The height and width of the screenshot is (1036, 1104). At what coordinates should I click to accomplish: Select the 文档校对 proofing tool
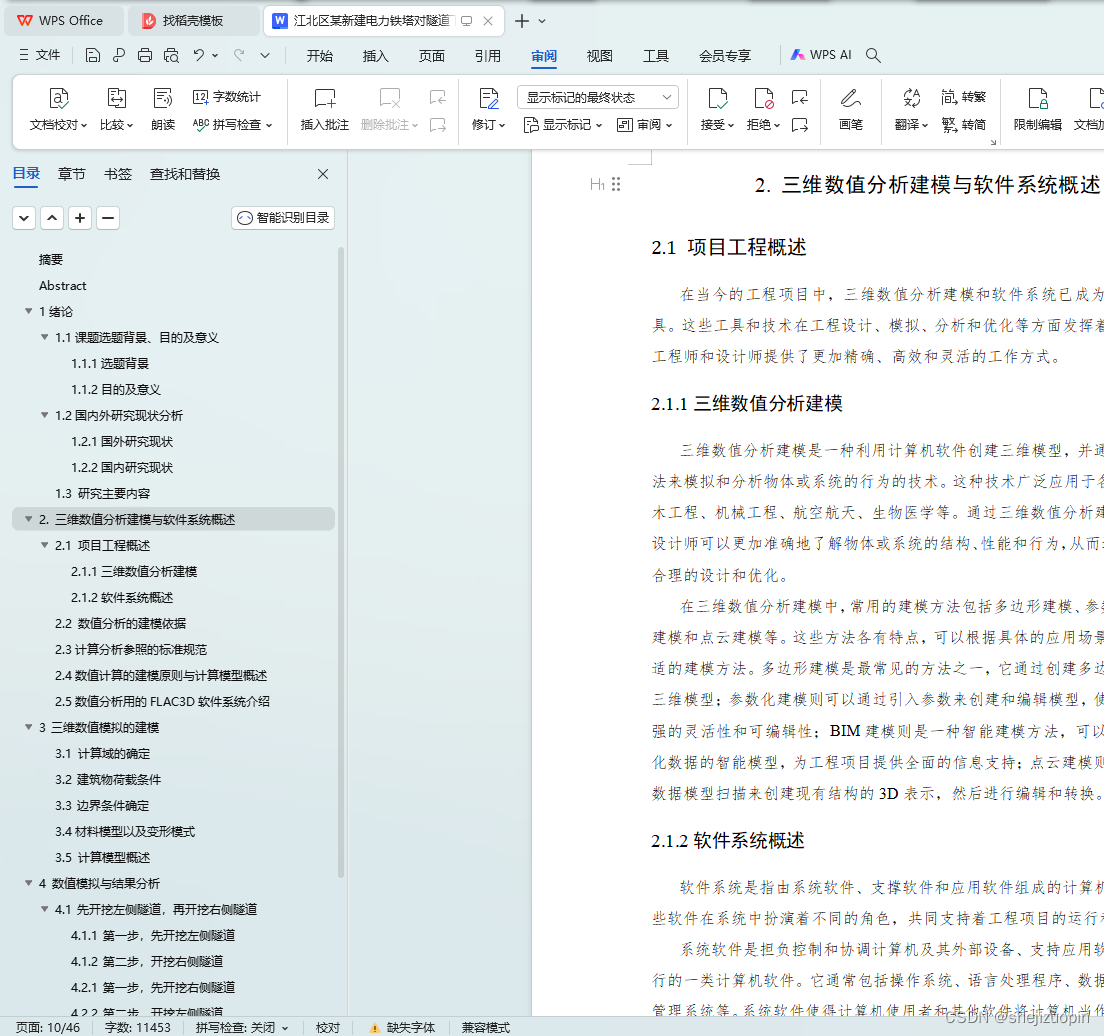pos(59,109)
